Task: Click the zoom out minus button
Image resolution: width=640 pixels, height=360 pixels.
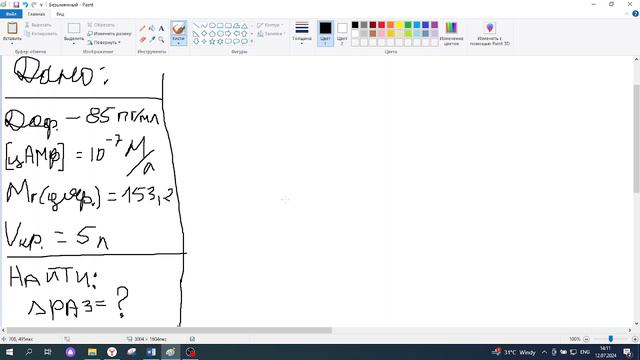Action: 587,339
